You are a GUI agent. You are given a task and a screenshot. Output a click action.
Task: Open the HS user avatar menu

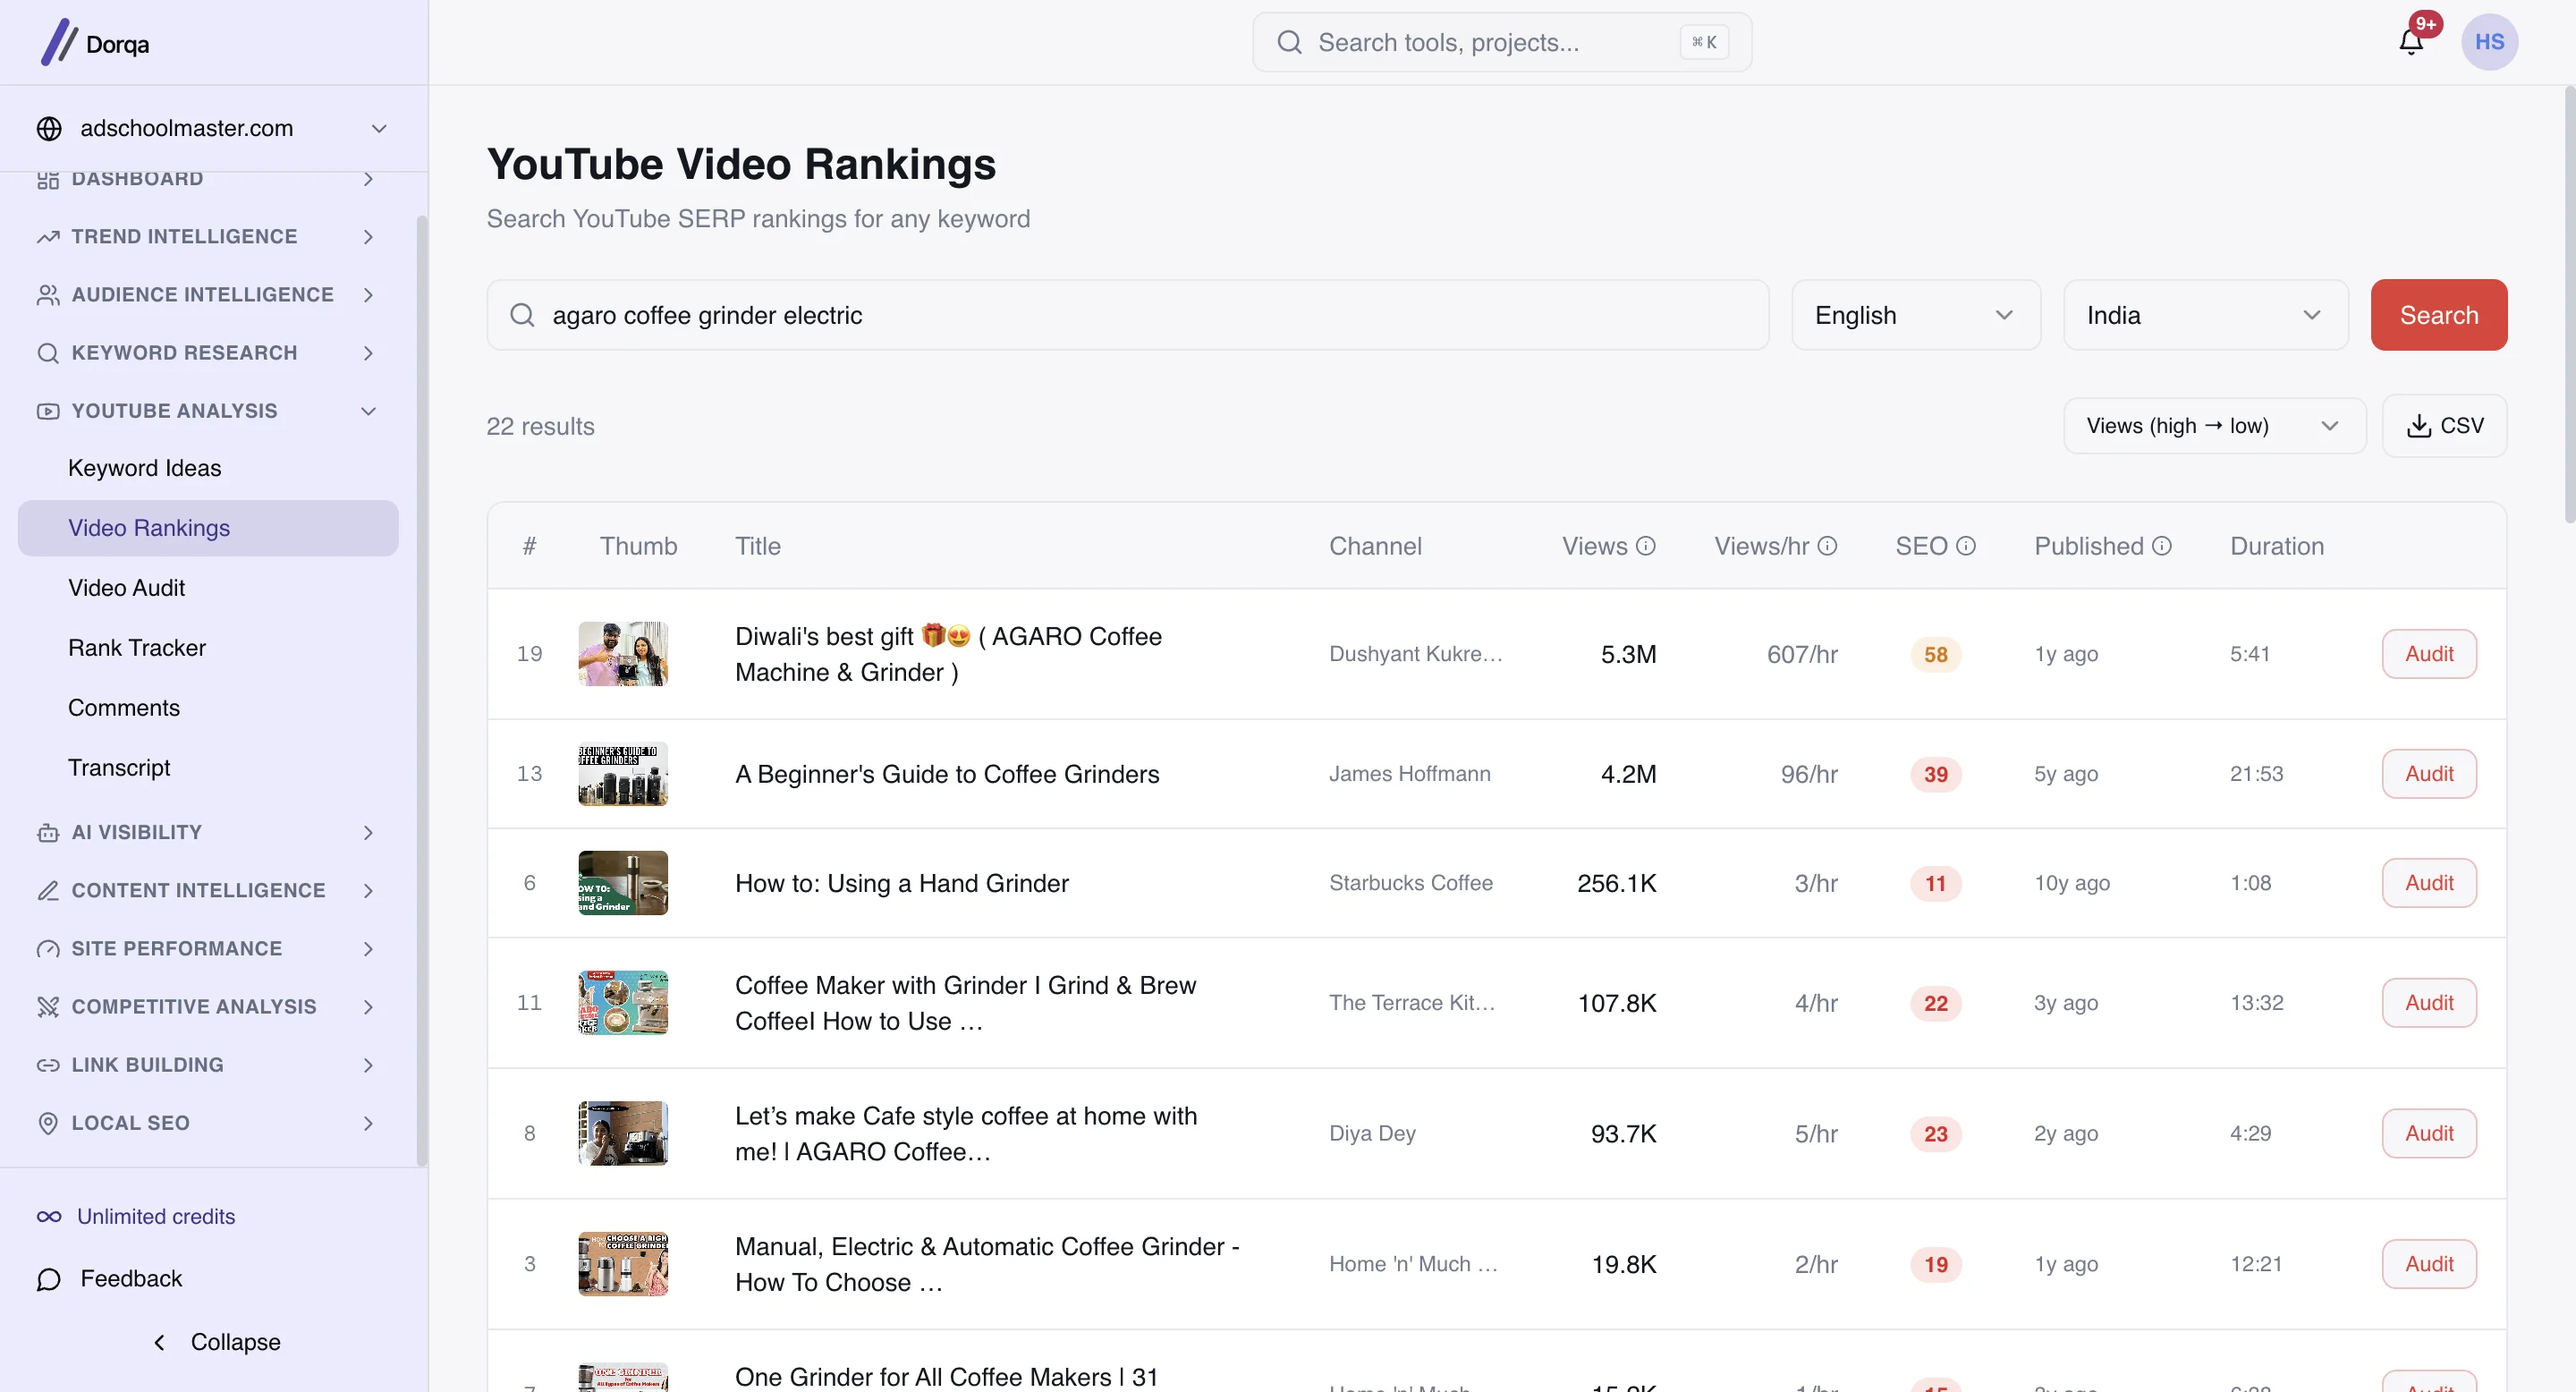point(2489,42)
